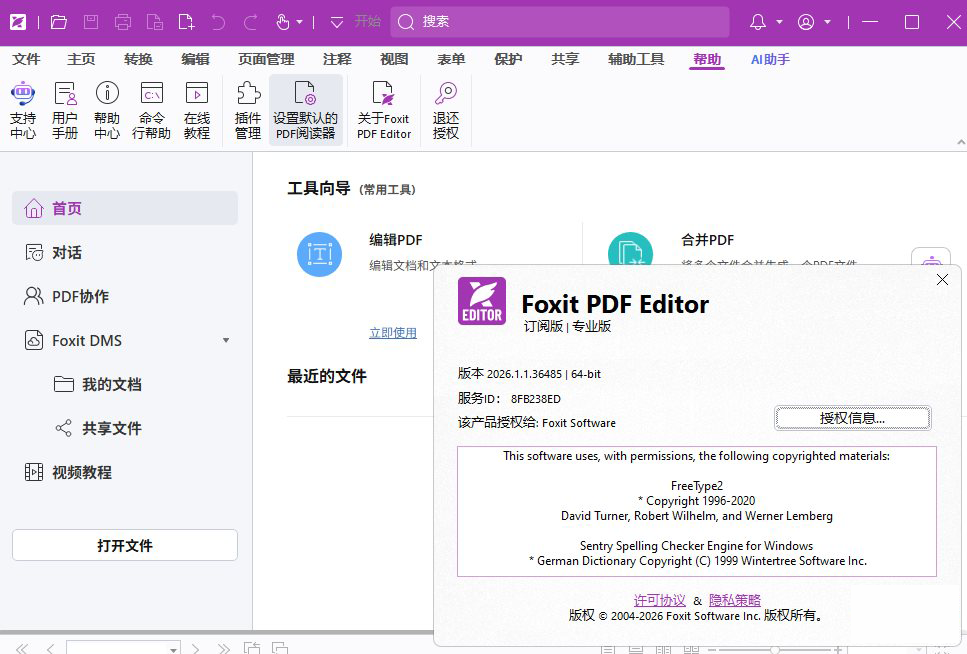Open the page number dropdown in status bar
Screen dimensions: 967x654
(x=173, y=649)
